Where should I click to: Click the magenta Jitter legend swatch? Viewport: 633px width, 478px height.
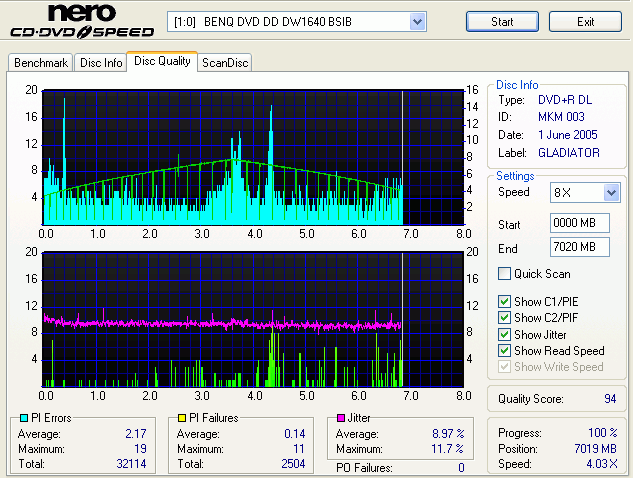tap(342, 418)
